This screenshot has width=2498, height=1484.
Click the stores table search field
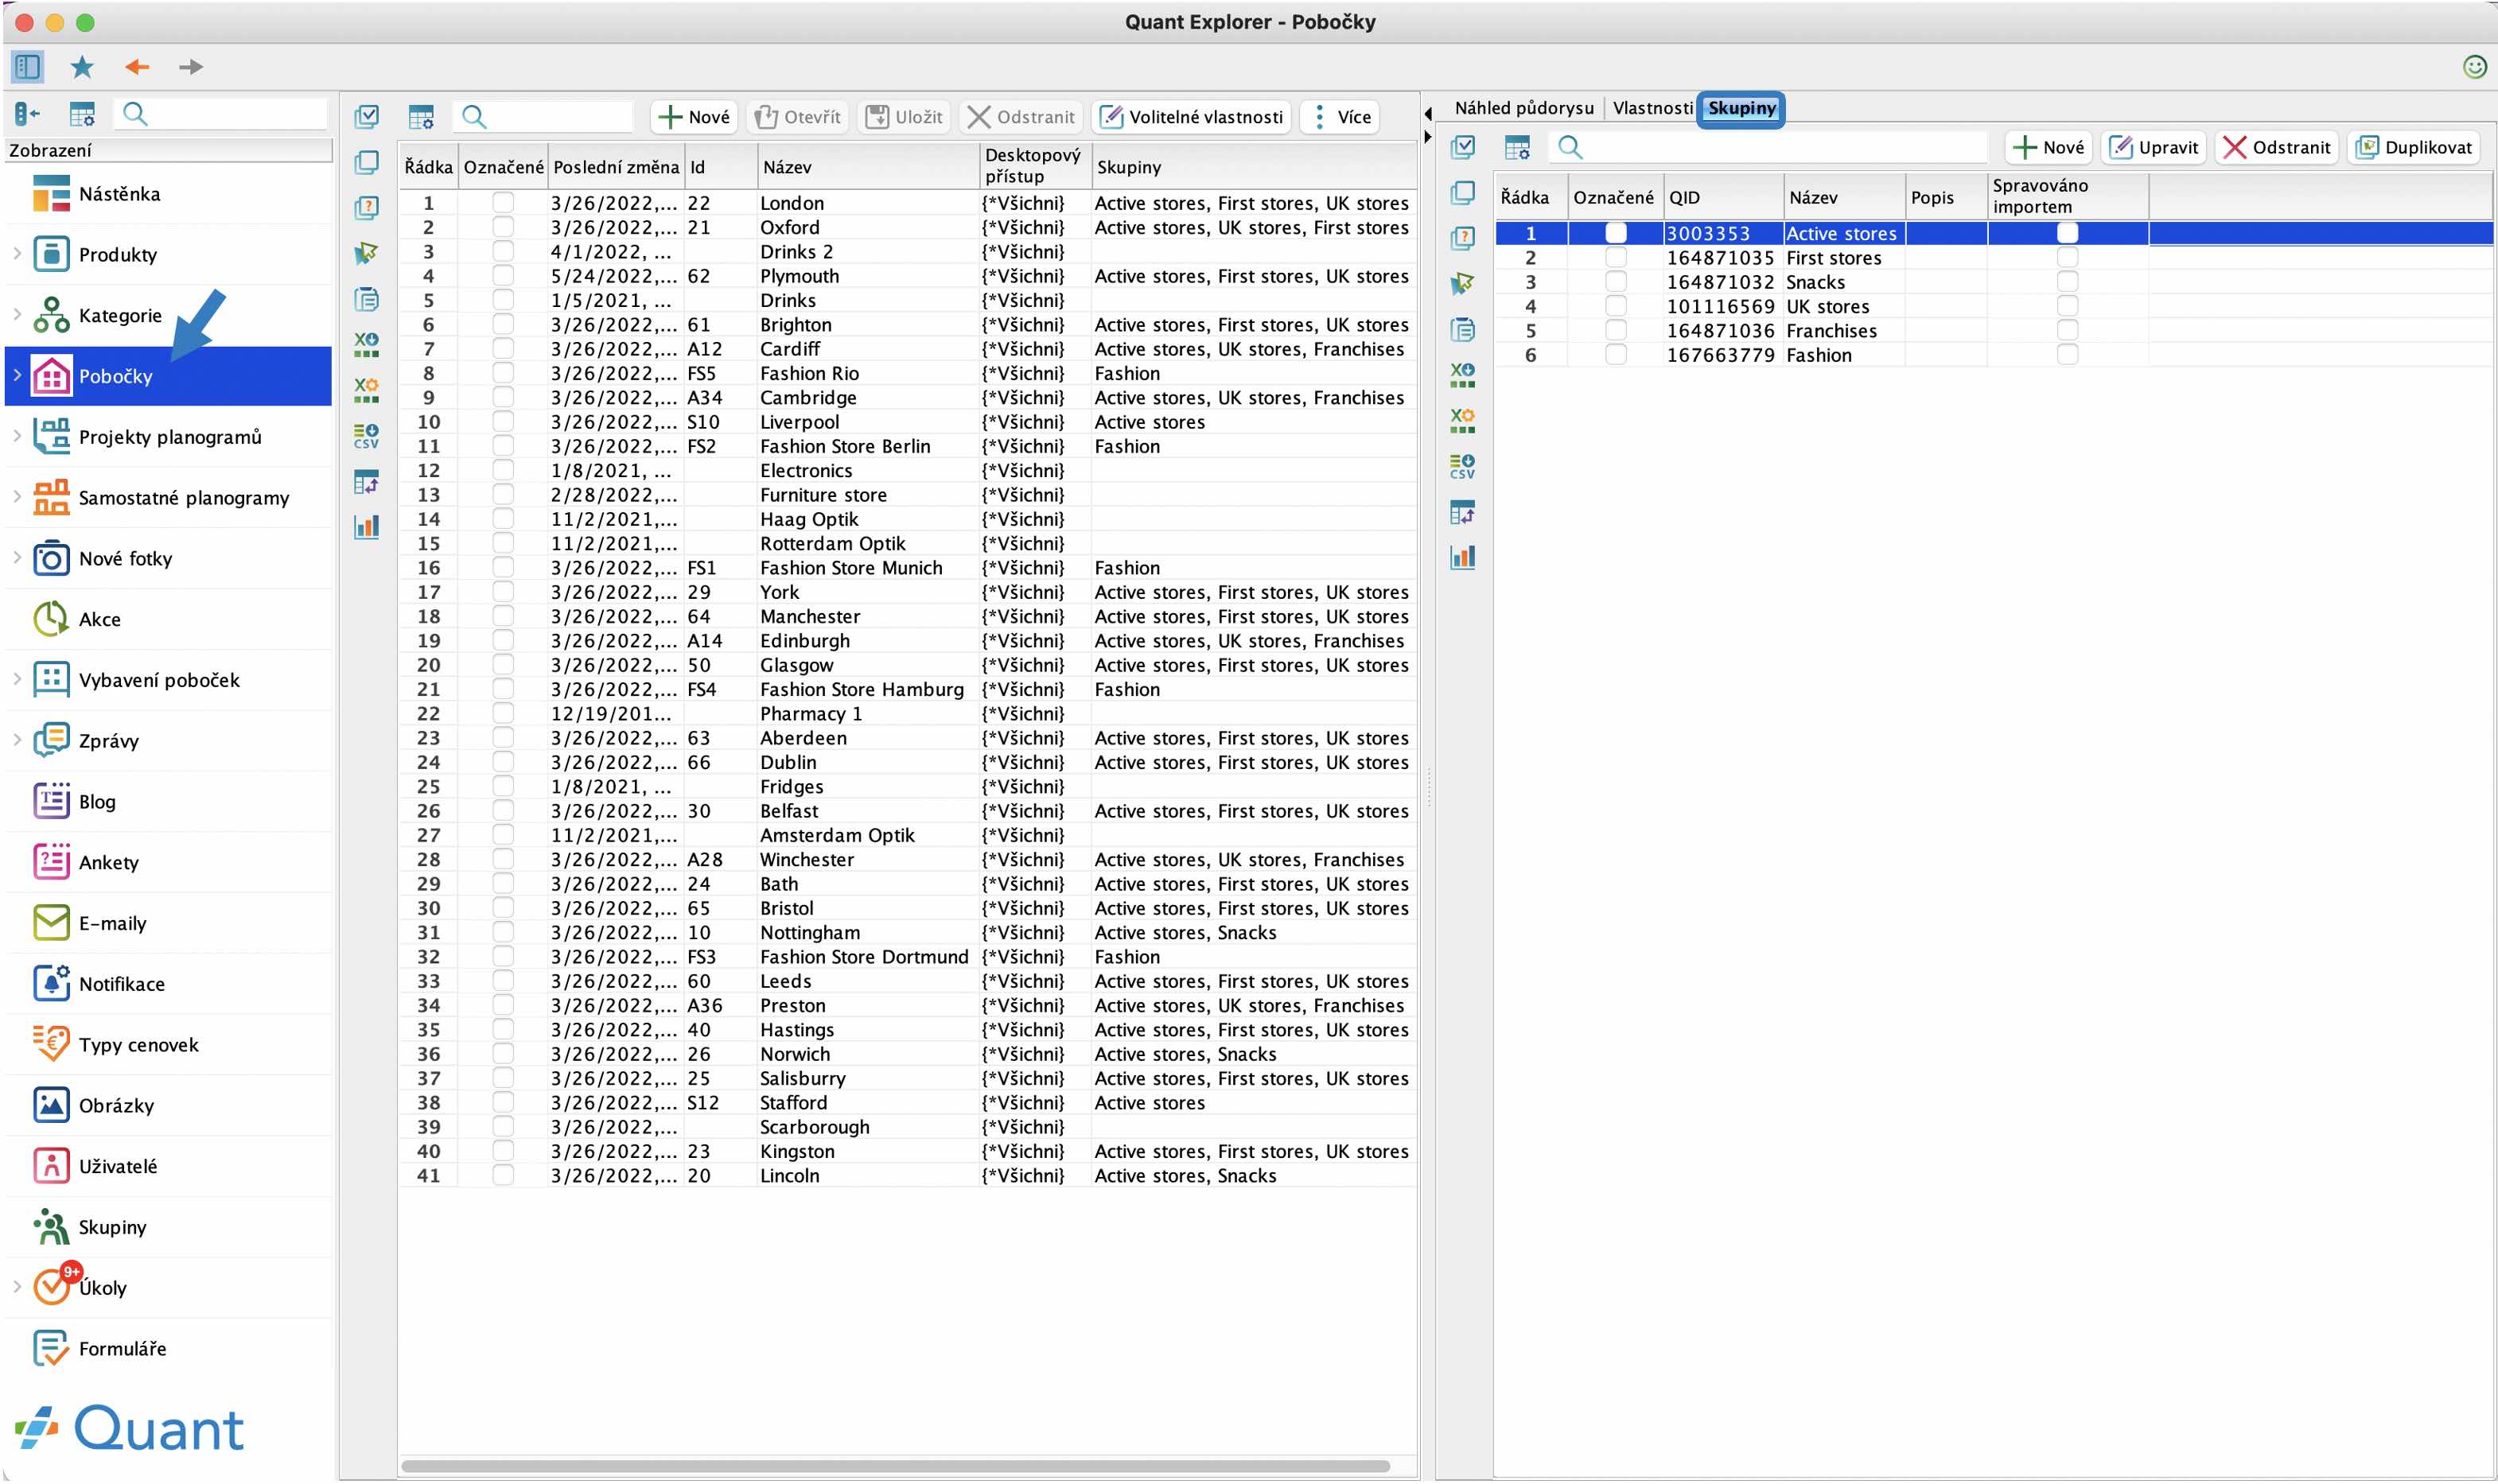point(544,117)
